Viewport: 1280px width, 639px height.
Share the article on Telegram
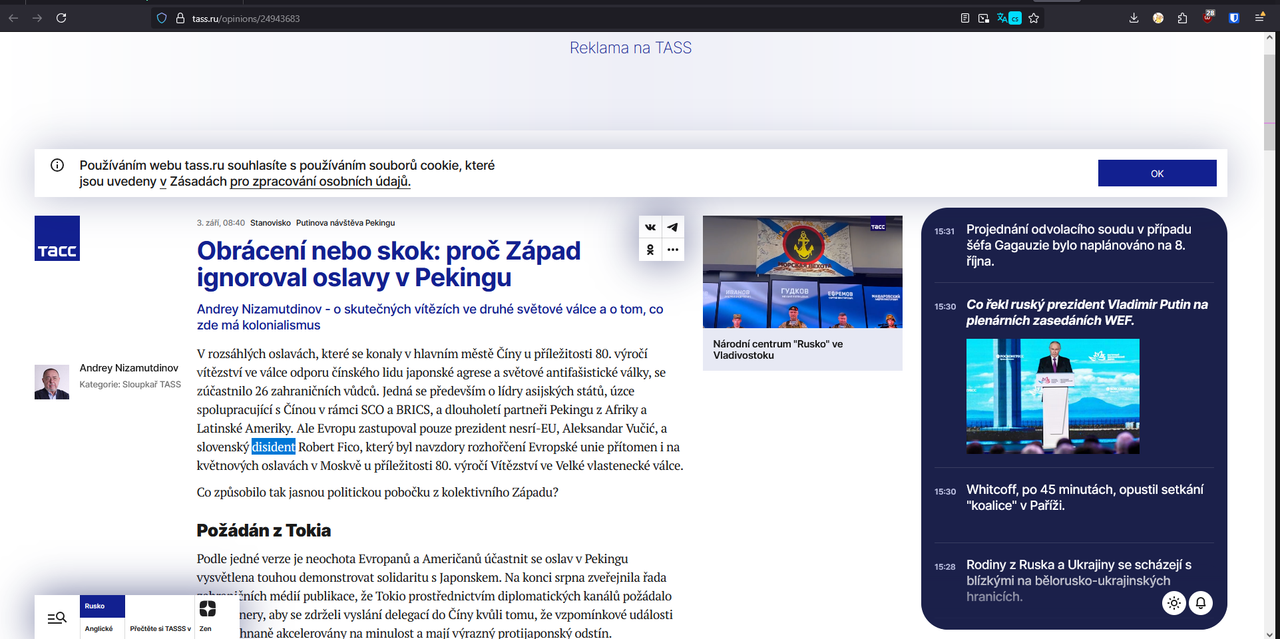[x=673, y=227]
